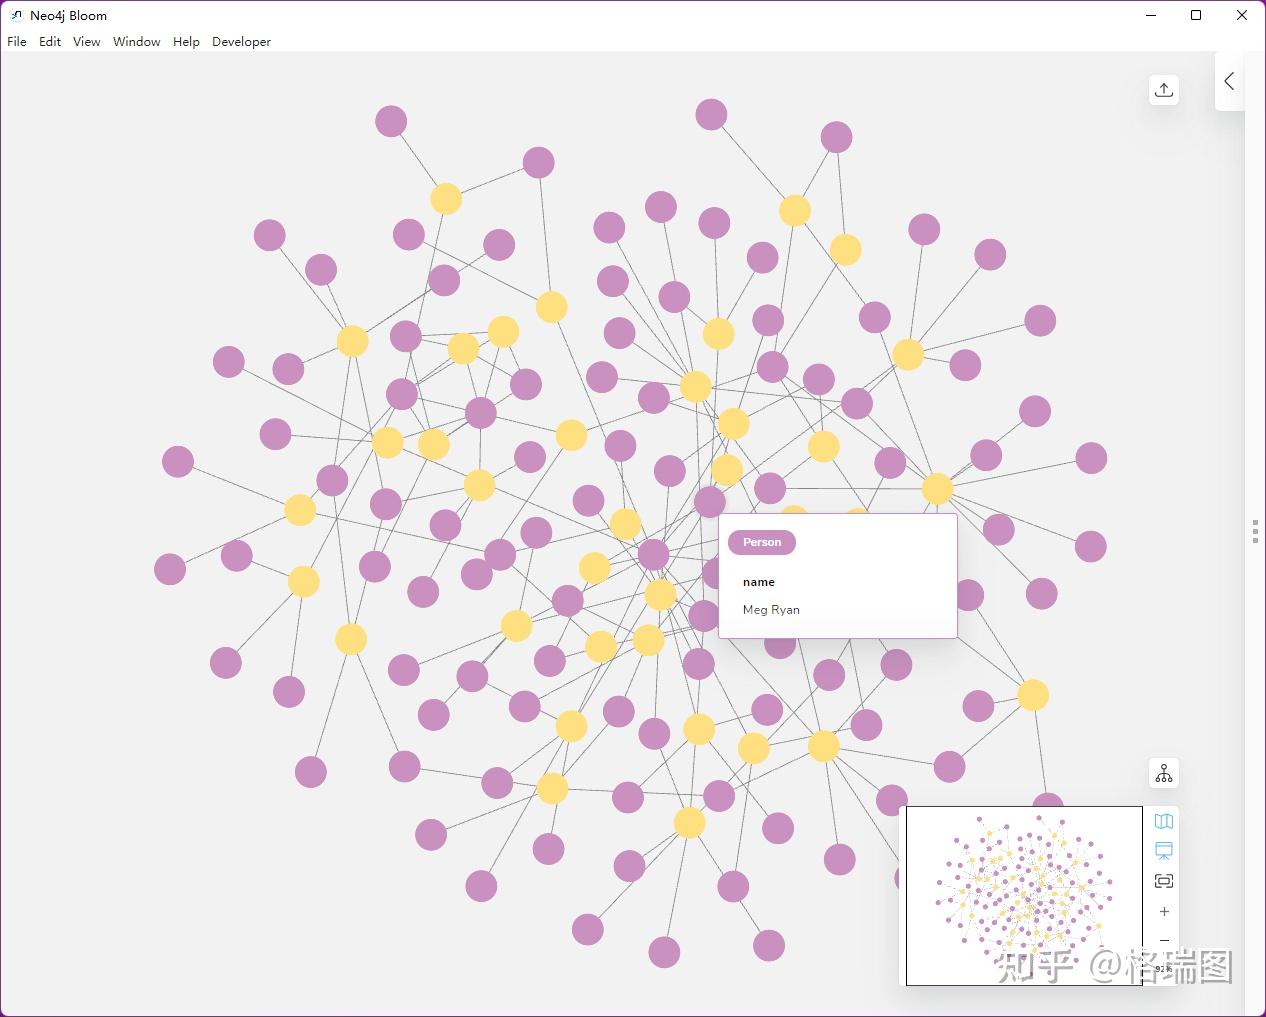The width and height of the screenshot is (1266, 1017).
Task: Open the File menu
Action: tap(16, 42)
